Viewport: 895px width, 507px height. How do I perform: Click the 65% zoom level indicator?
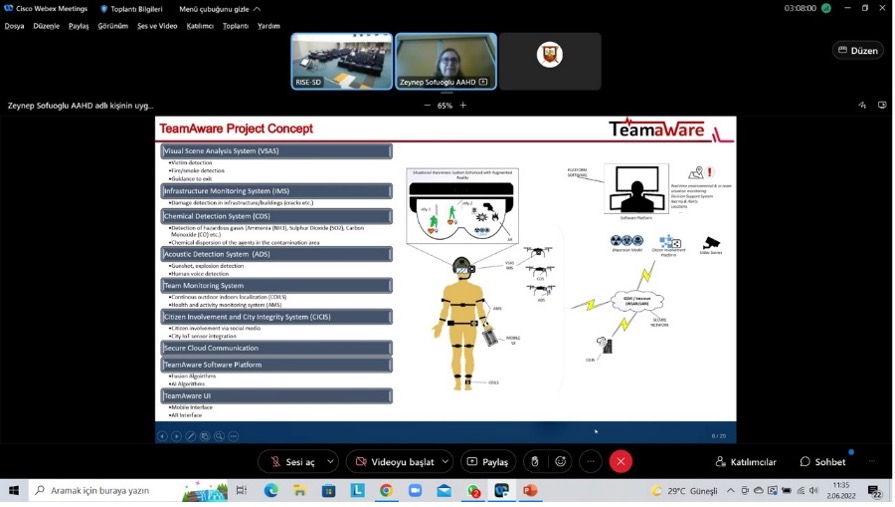tap(445, 105)
